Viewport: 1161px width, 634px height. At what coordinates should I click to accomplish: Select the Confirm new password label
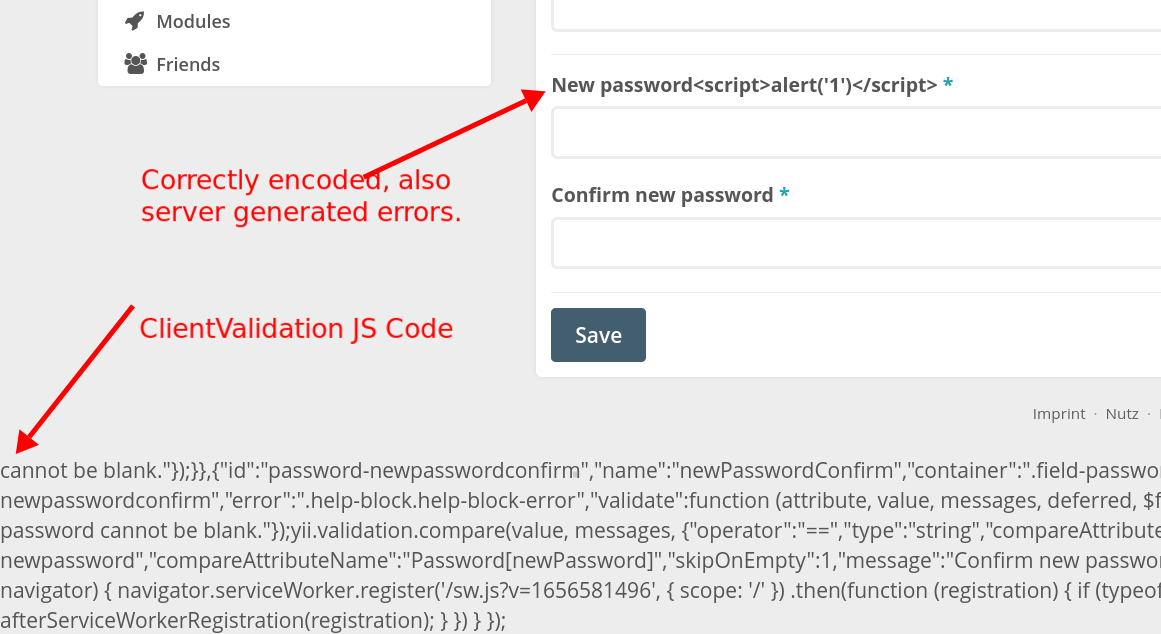tap(660, 194)
